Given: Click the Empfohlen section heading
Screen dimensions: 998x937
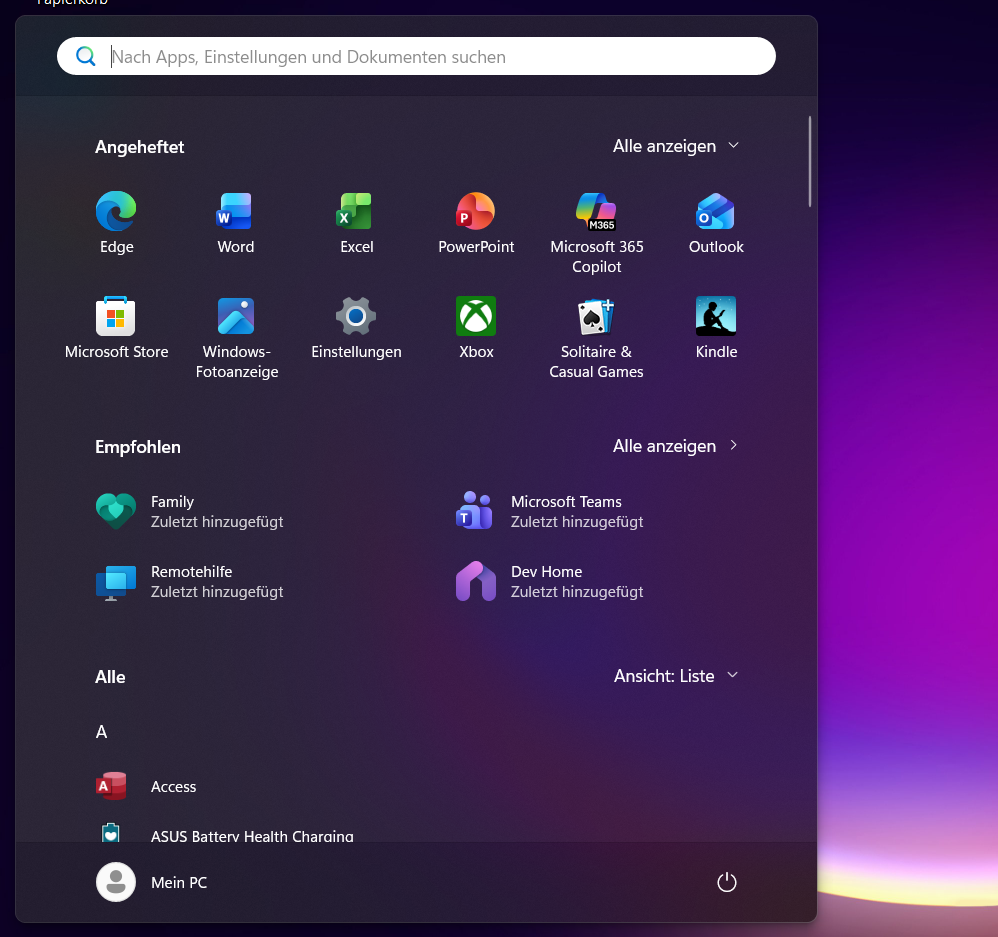Looking at the screenshot, I should pyautogui.click(x=137, y=447).
